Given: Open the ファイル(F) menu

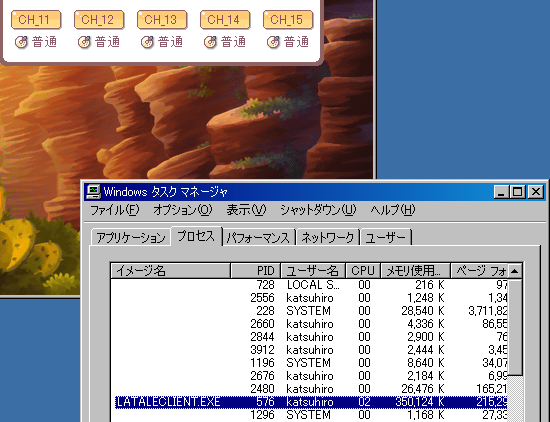Looking at the screenshot, I should (115, 210).
